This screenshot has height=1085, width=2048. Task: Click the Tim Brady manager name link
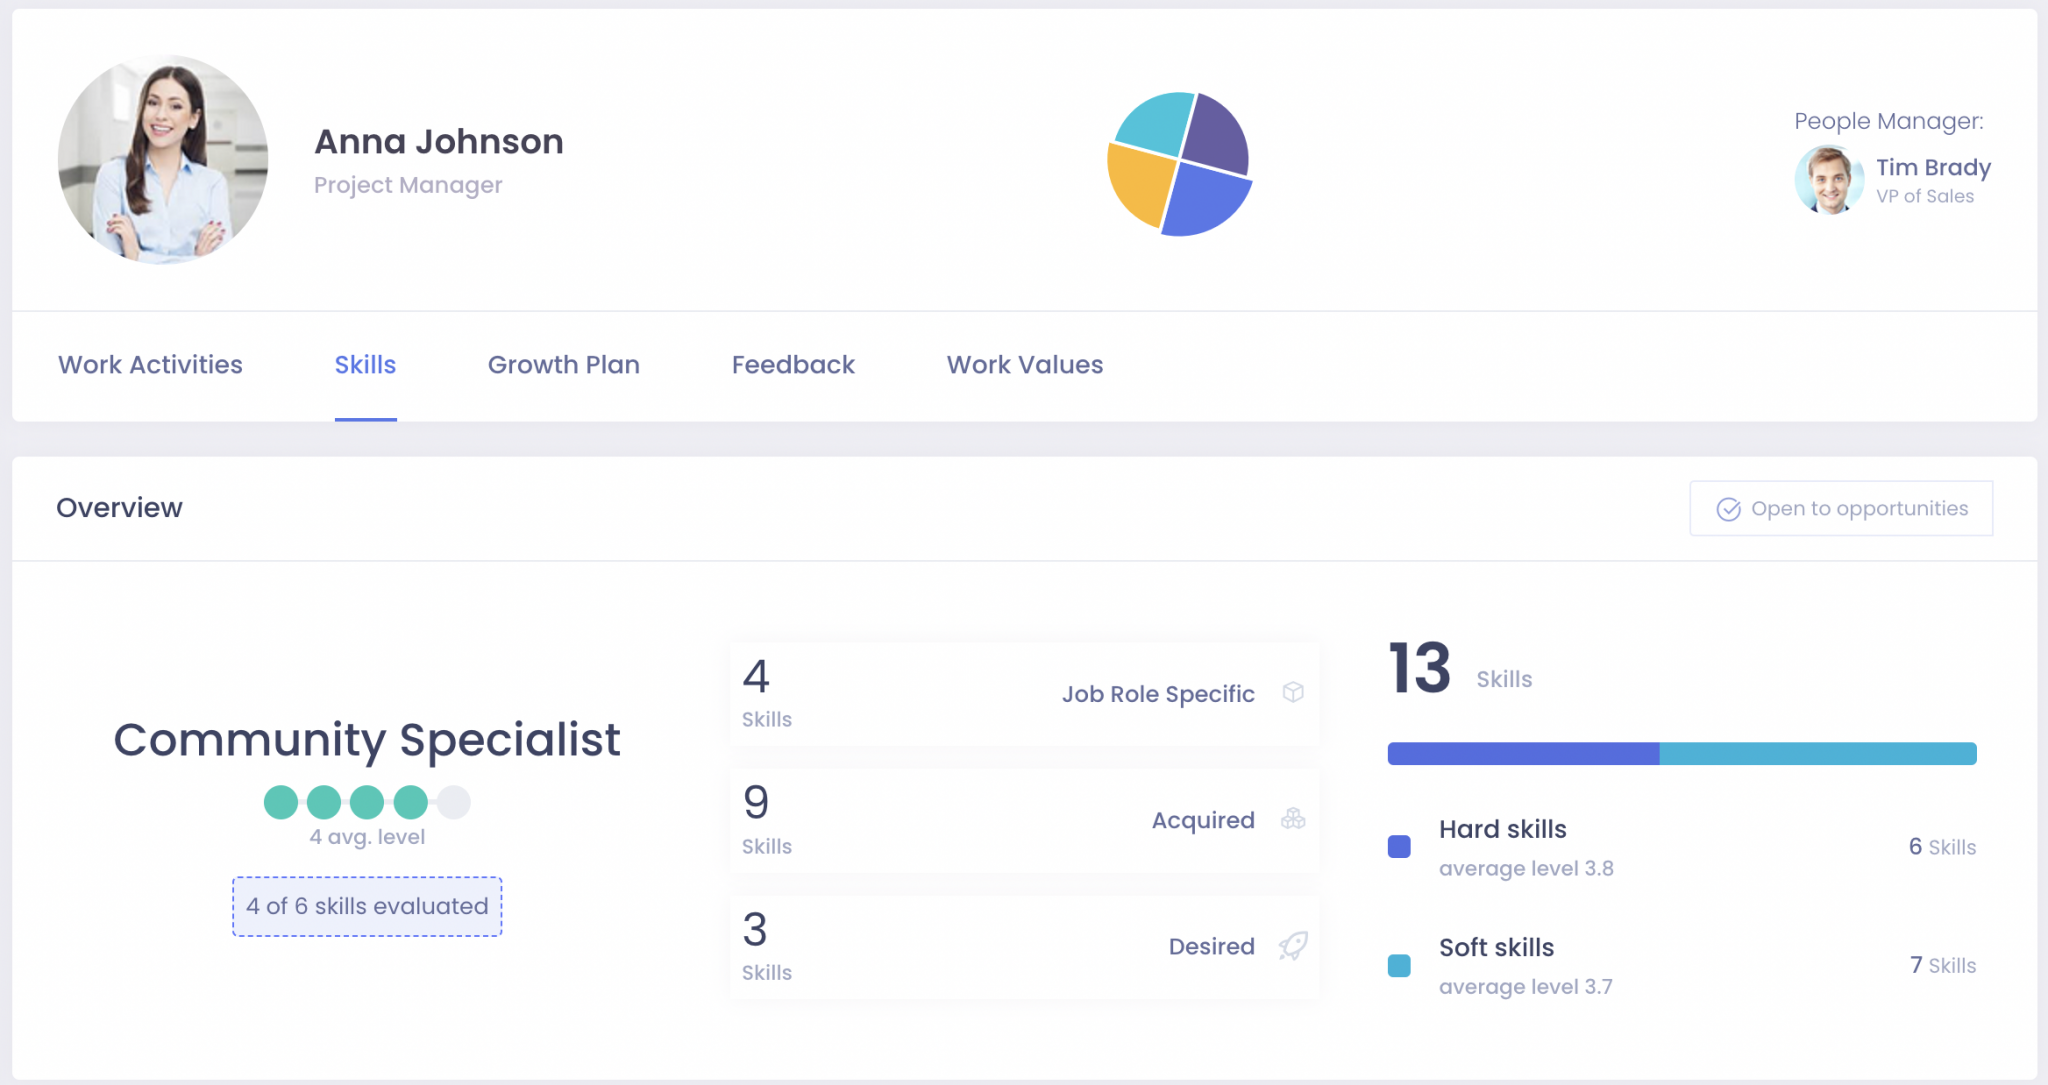pyautogui.click(x=1932, y=167)
